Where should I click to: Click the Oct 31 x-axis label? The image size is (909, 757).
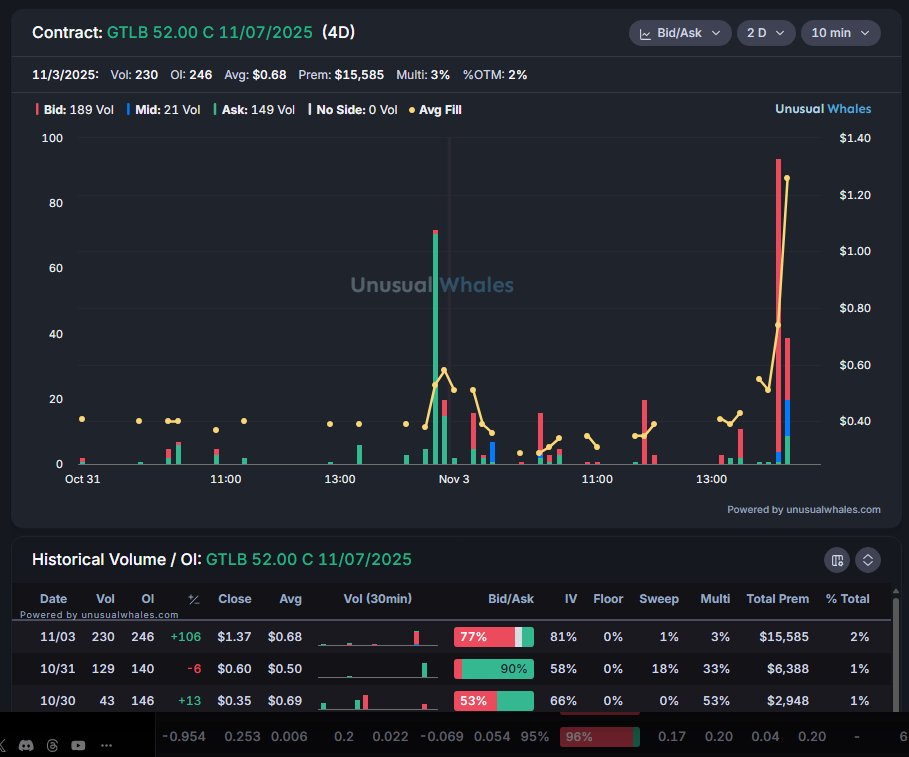(82, 479)
